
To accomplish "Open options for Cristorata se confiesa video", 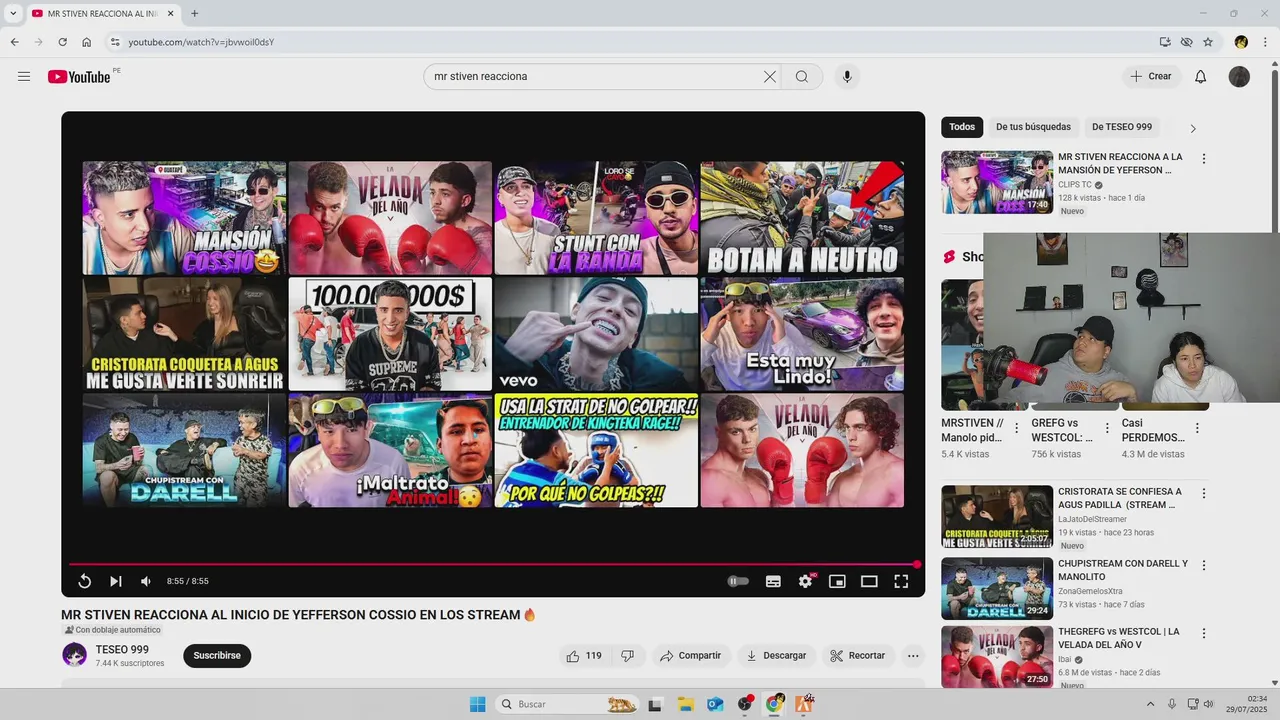I will point(1204,494).
